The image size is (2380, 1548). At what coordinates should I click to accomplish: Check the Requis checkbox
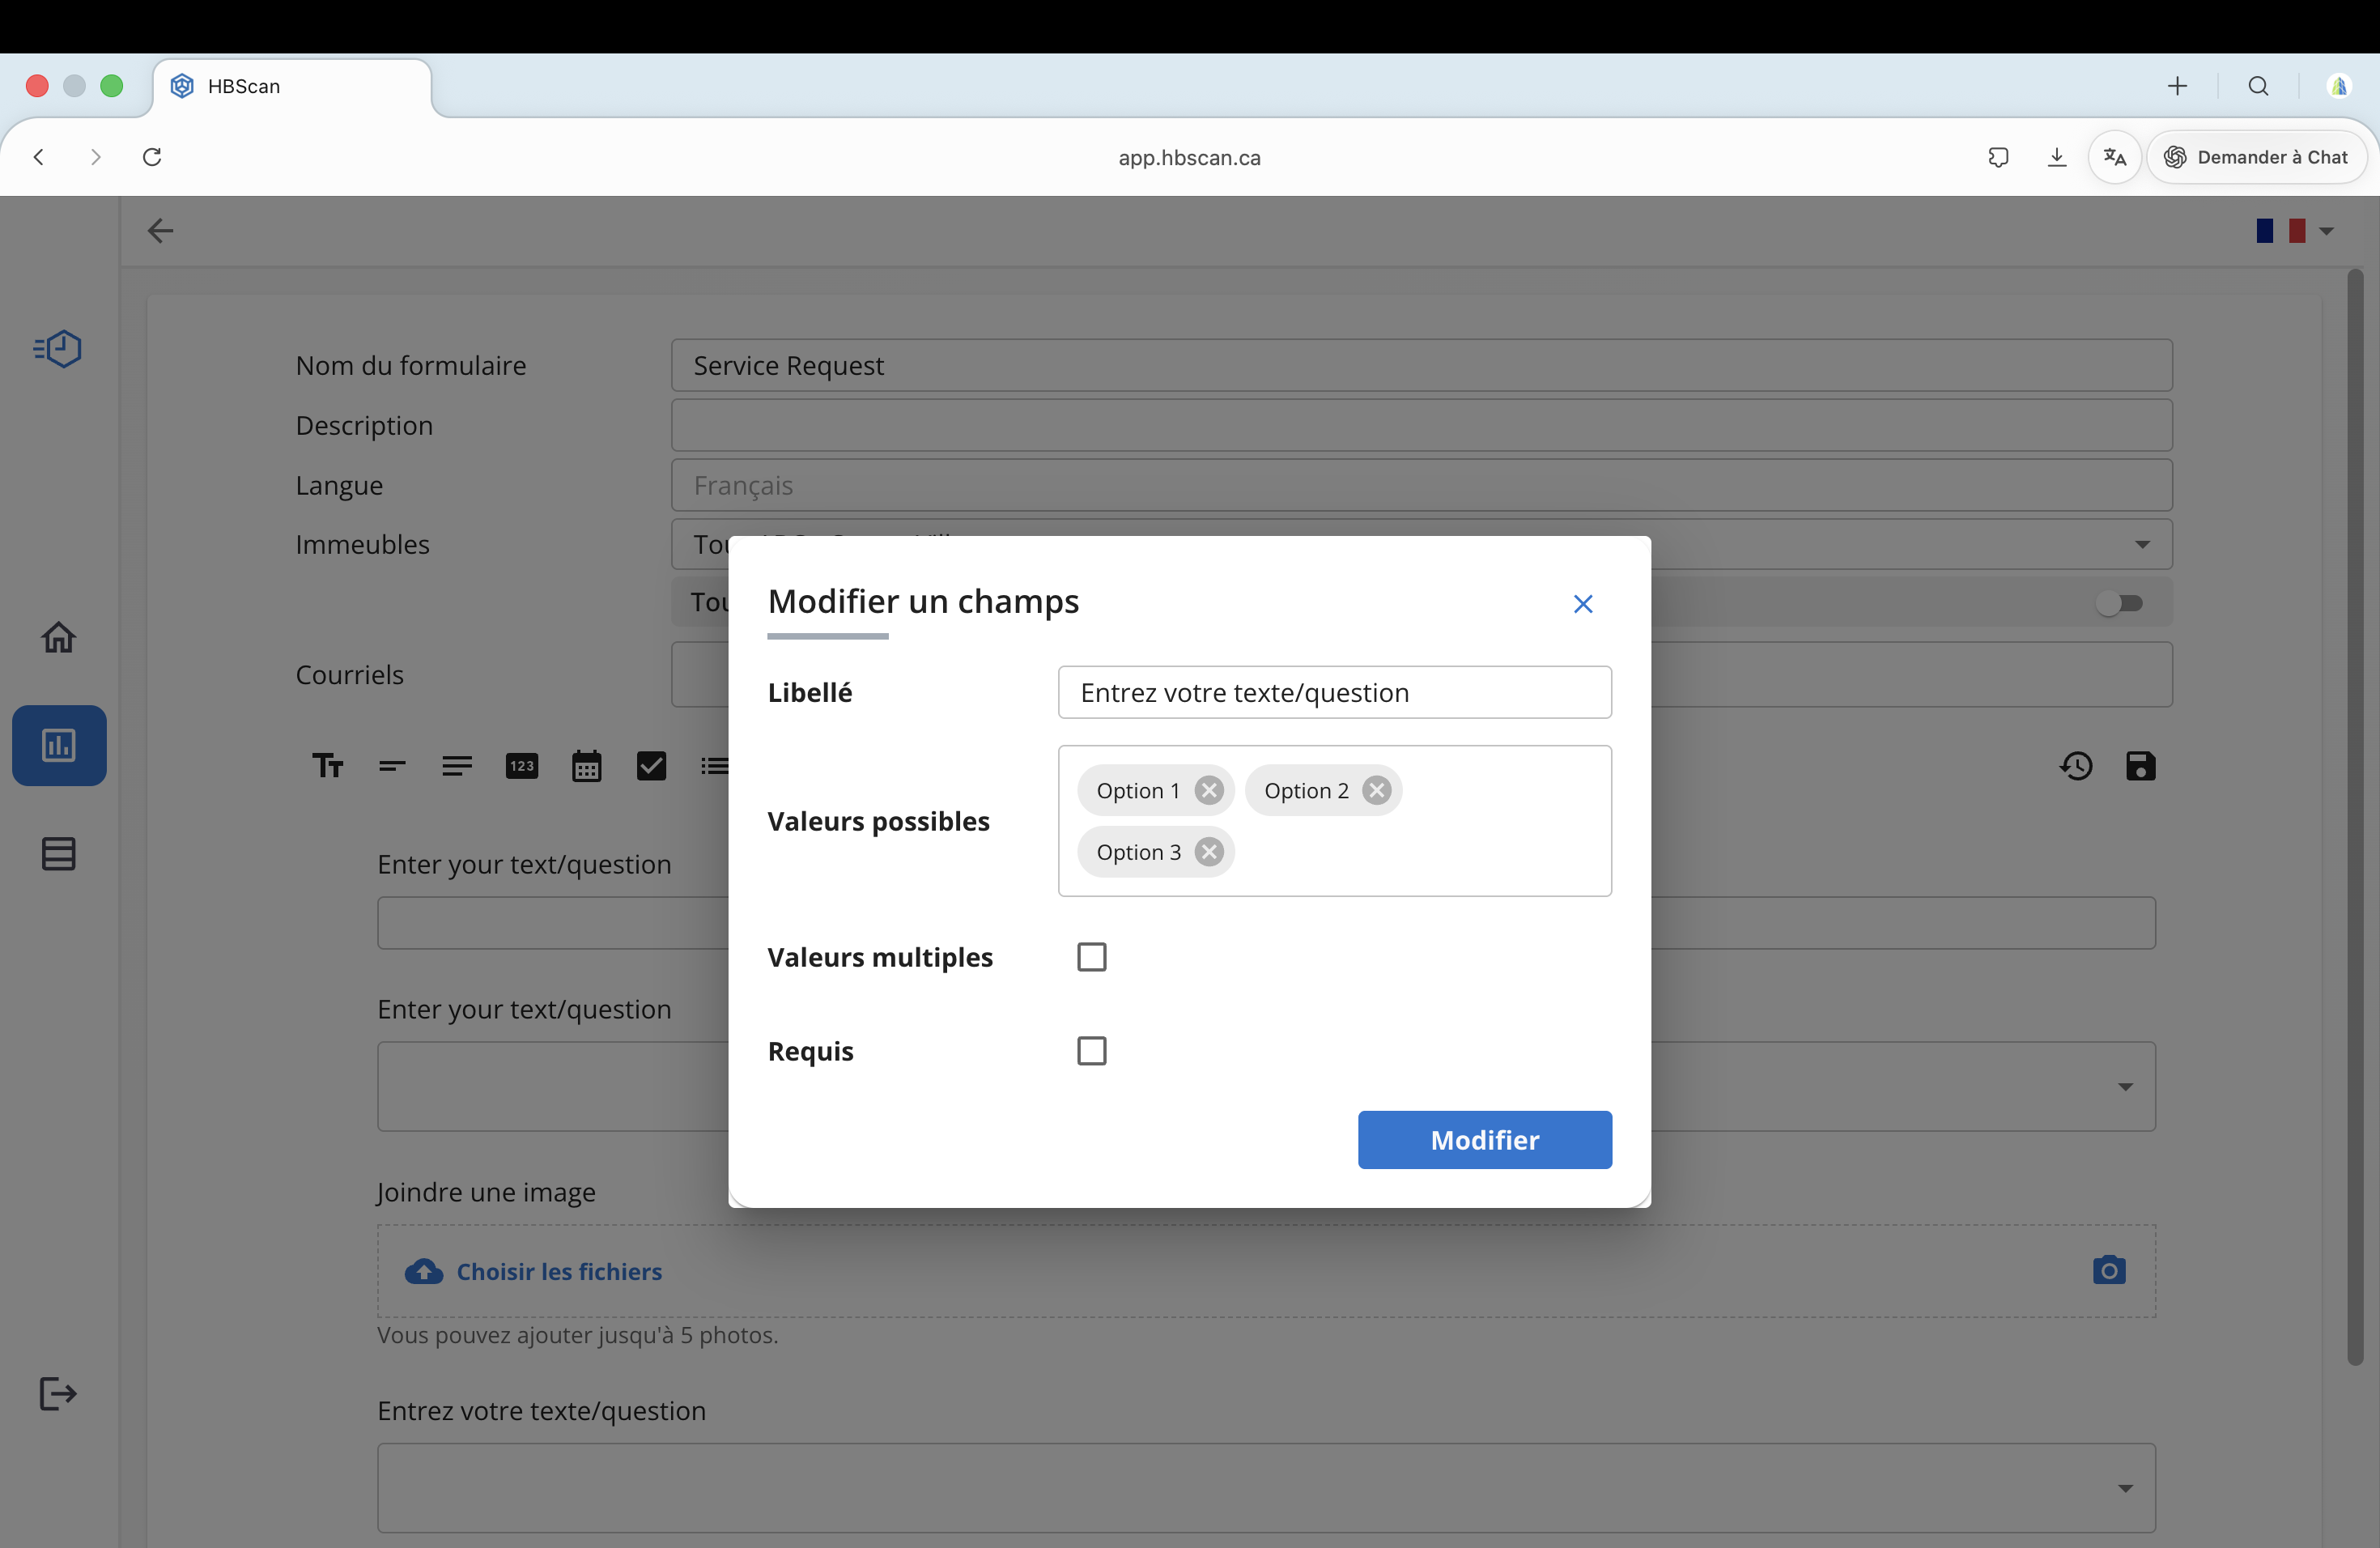tap(1091, 1051)
